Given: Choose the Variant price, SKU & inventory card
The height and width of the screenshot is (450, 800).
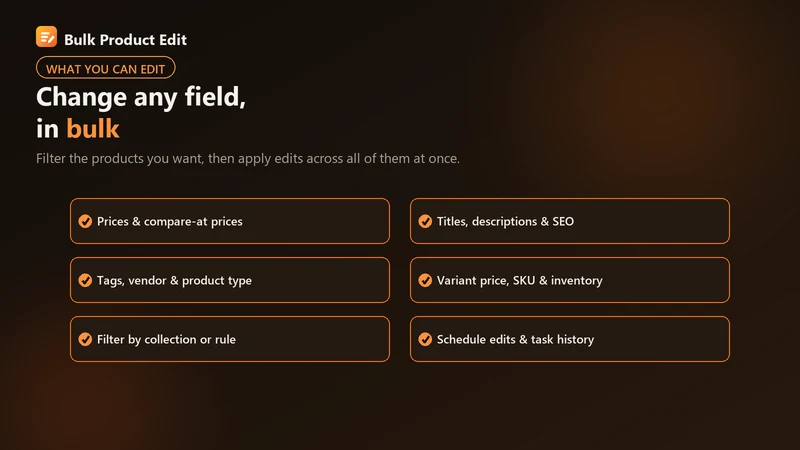Looking at the screenshot, I should pos(570,280).
